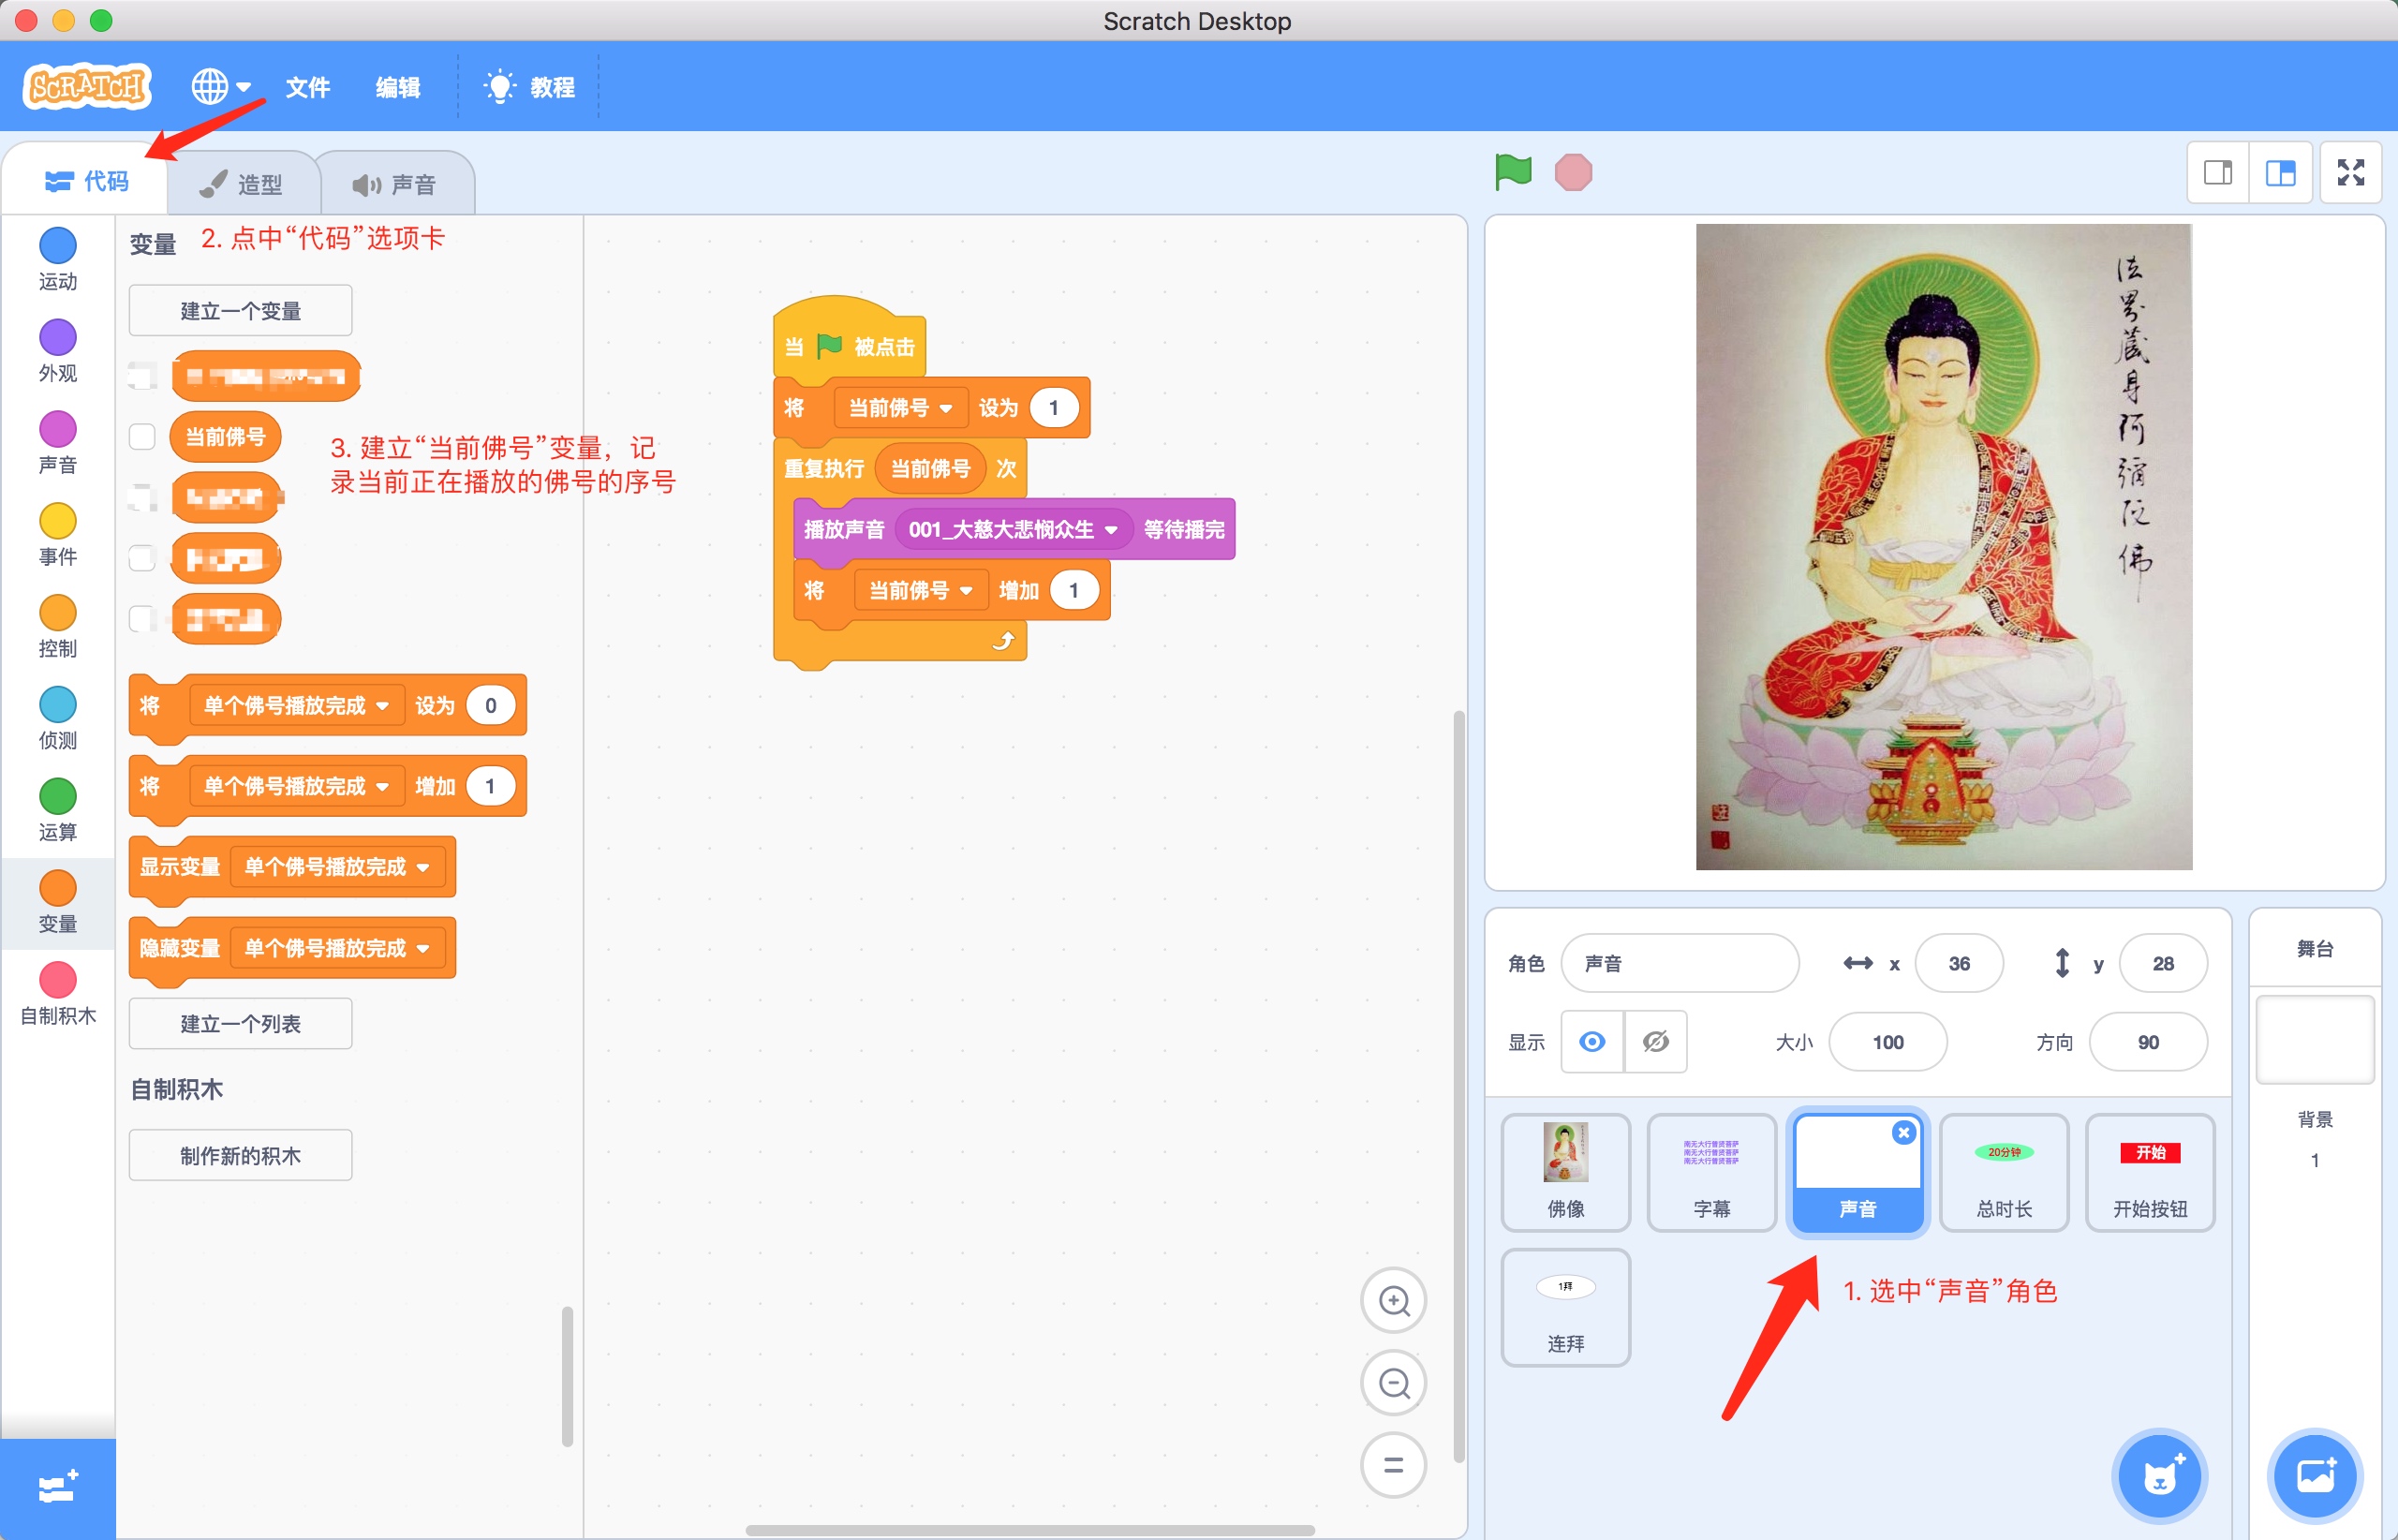The width and height of the screenshot is (2398, 1540).
Task: Click 制作新的积木 button
Action: (240, 1155)
